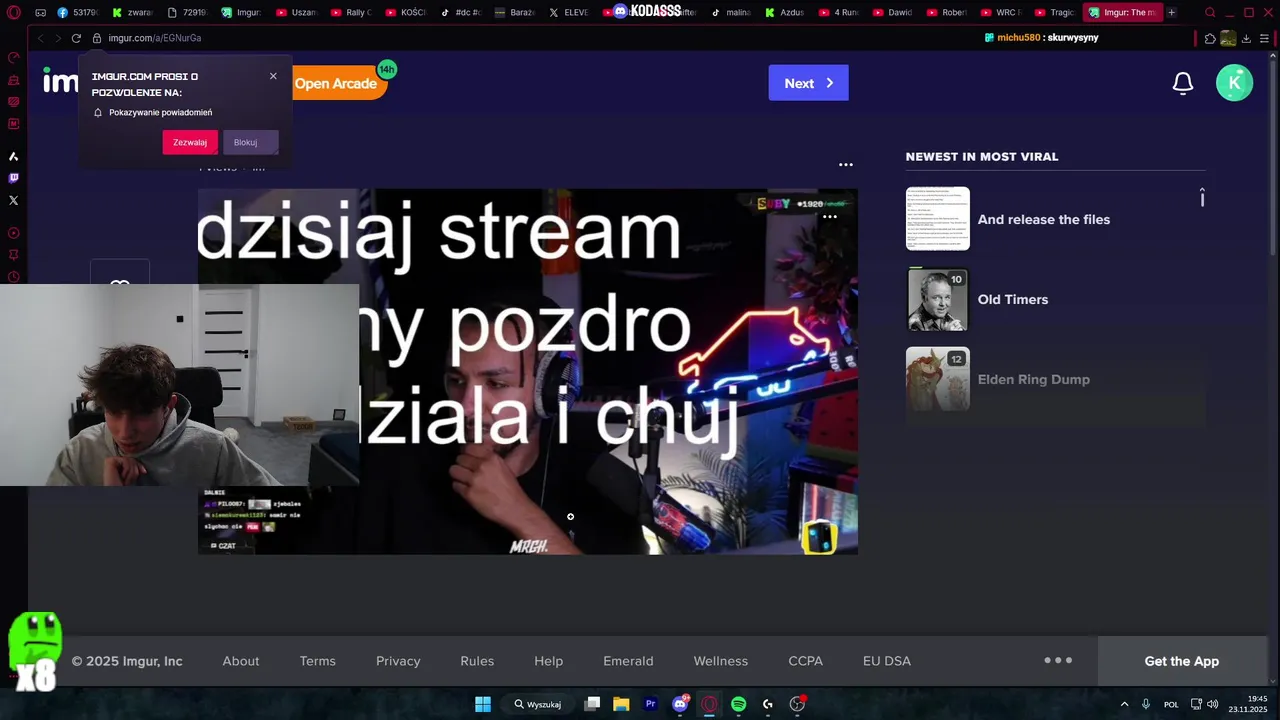Click the Aria AI sidebar icon

[x=13, y=156]
